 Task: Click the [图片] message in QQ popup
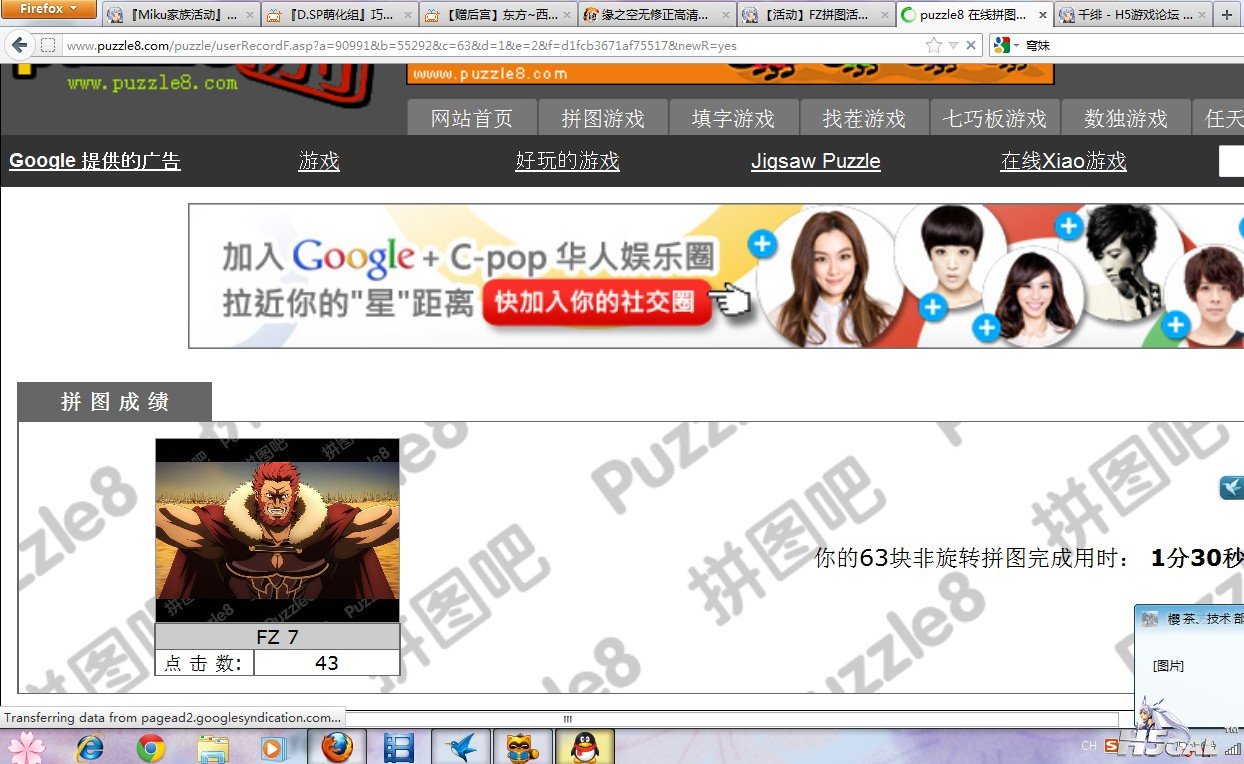coord(1168,666)
